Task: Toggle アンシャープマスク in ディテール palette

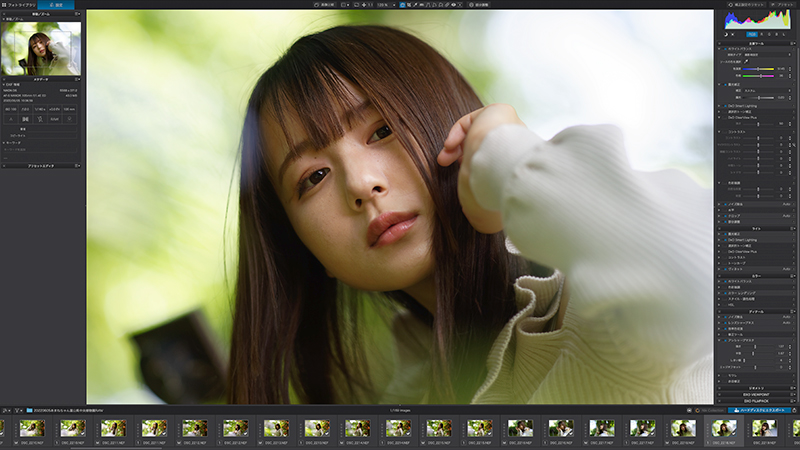Action: [725, 340]
